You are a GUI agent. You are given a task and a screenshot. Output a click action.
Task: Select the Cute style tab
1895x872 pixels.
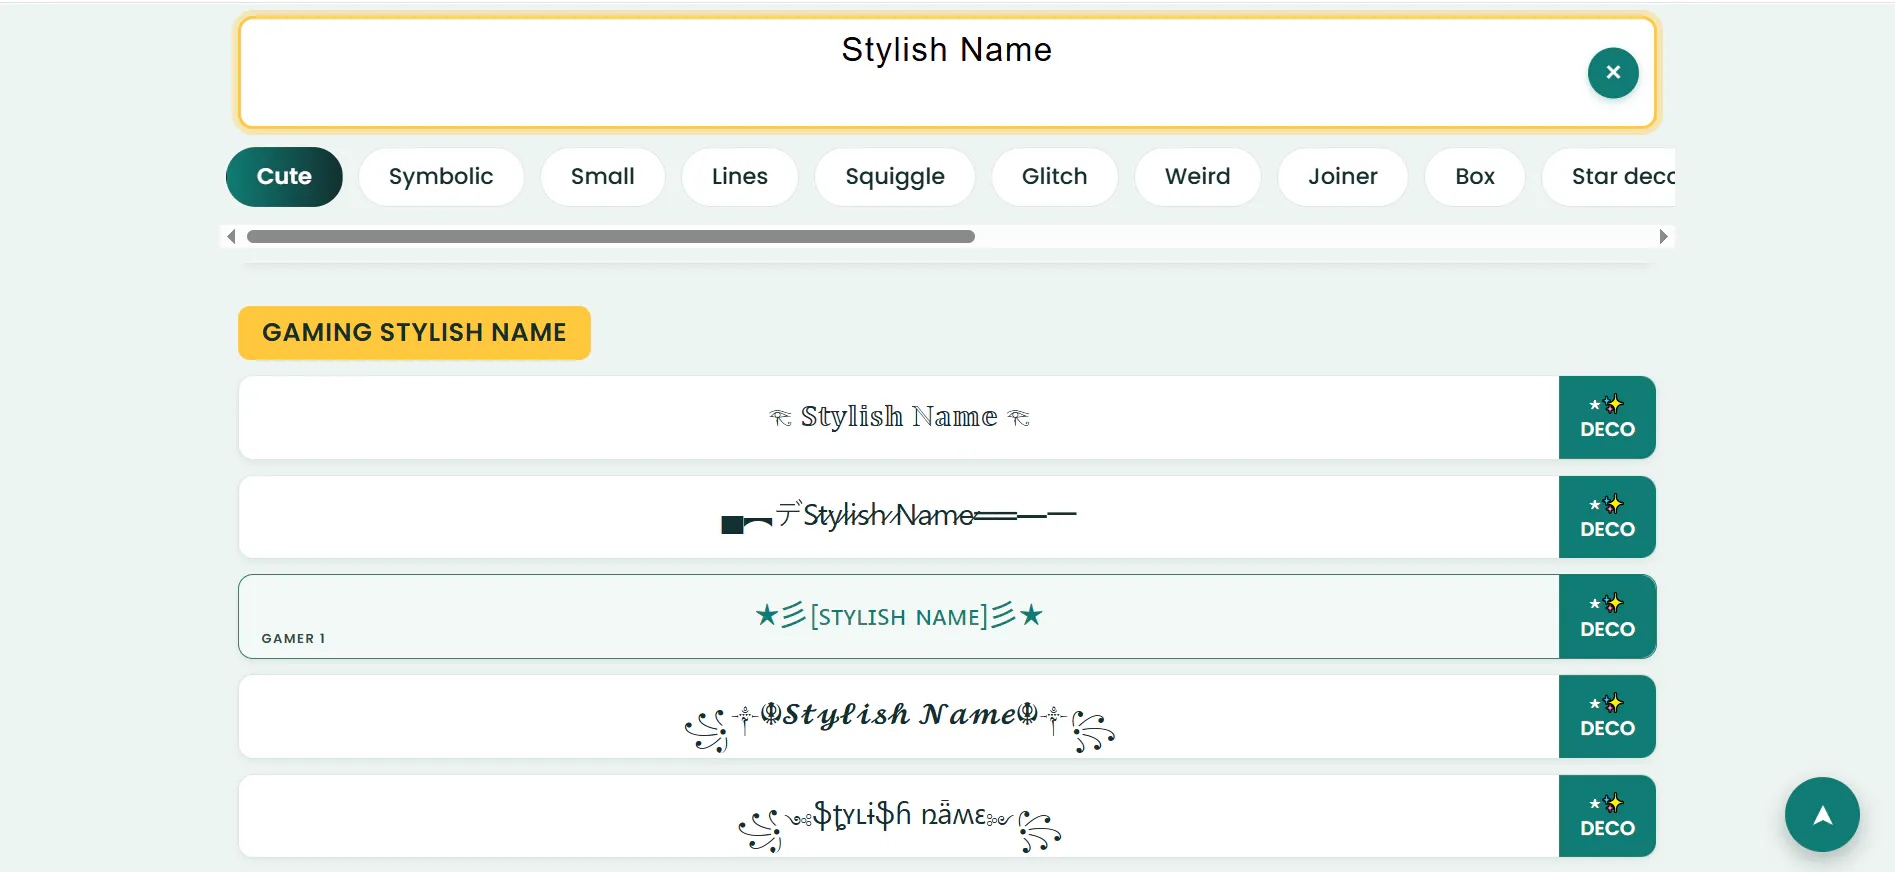(284, 177)
